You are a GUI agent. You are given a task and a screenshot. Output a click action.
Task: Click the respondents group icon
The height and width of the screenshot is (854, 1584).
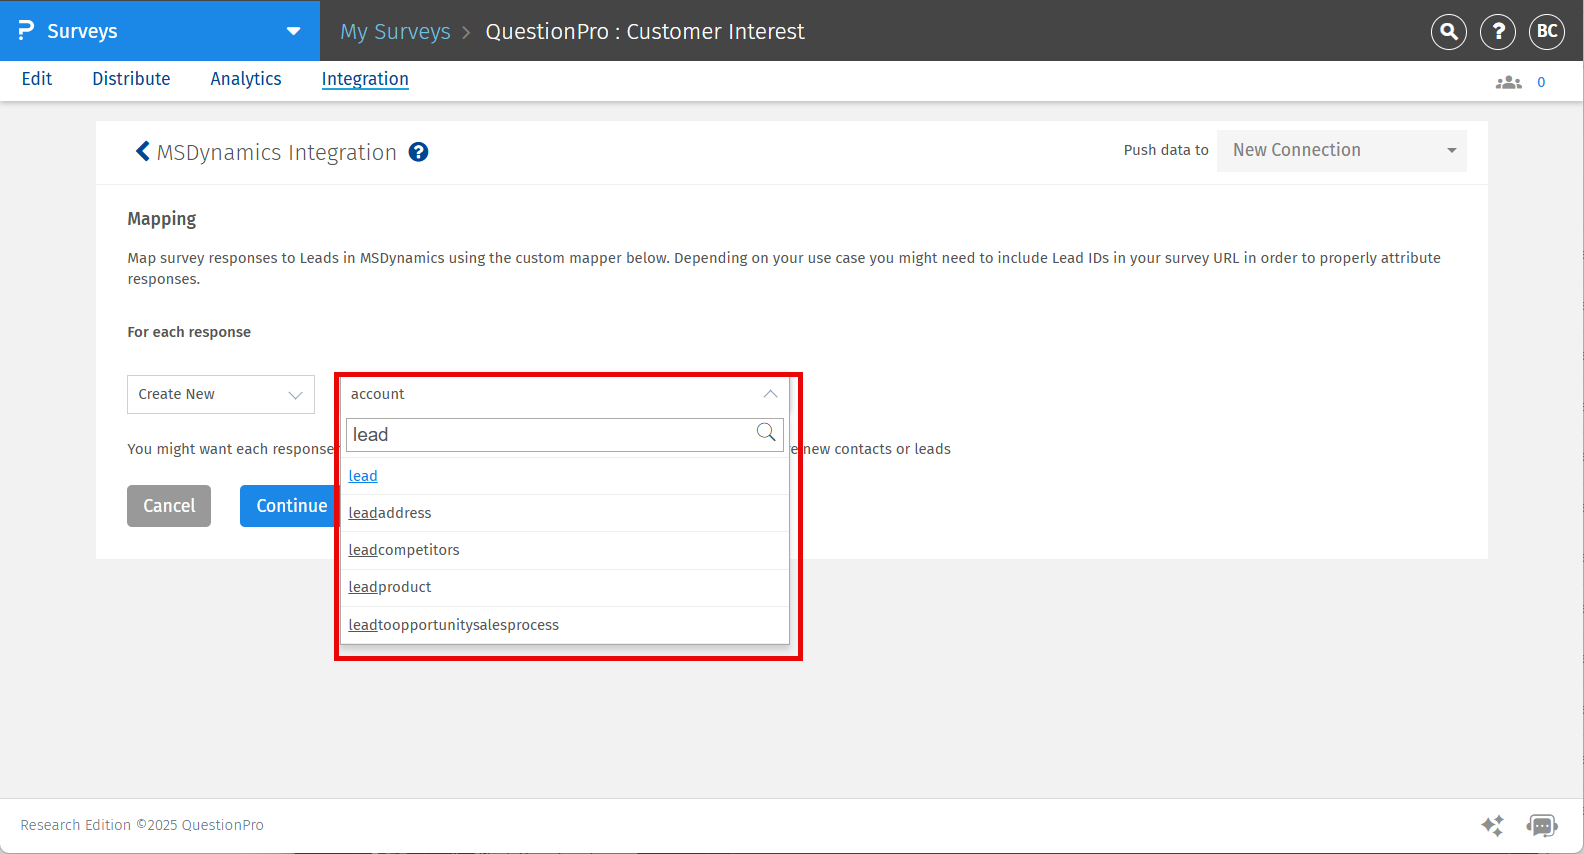1508,82
